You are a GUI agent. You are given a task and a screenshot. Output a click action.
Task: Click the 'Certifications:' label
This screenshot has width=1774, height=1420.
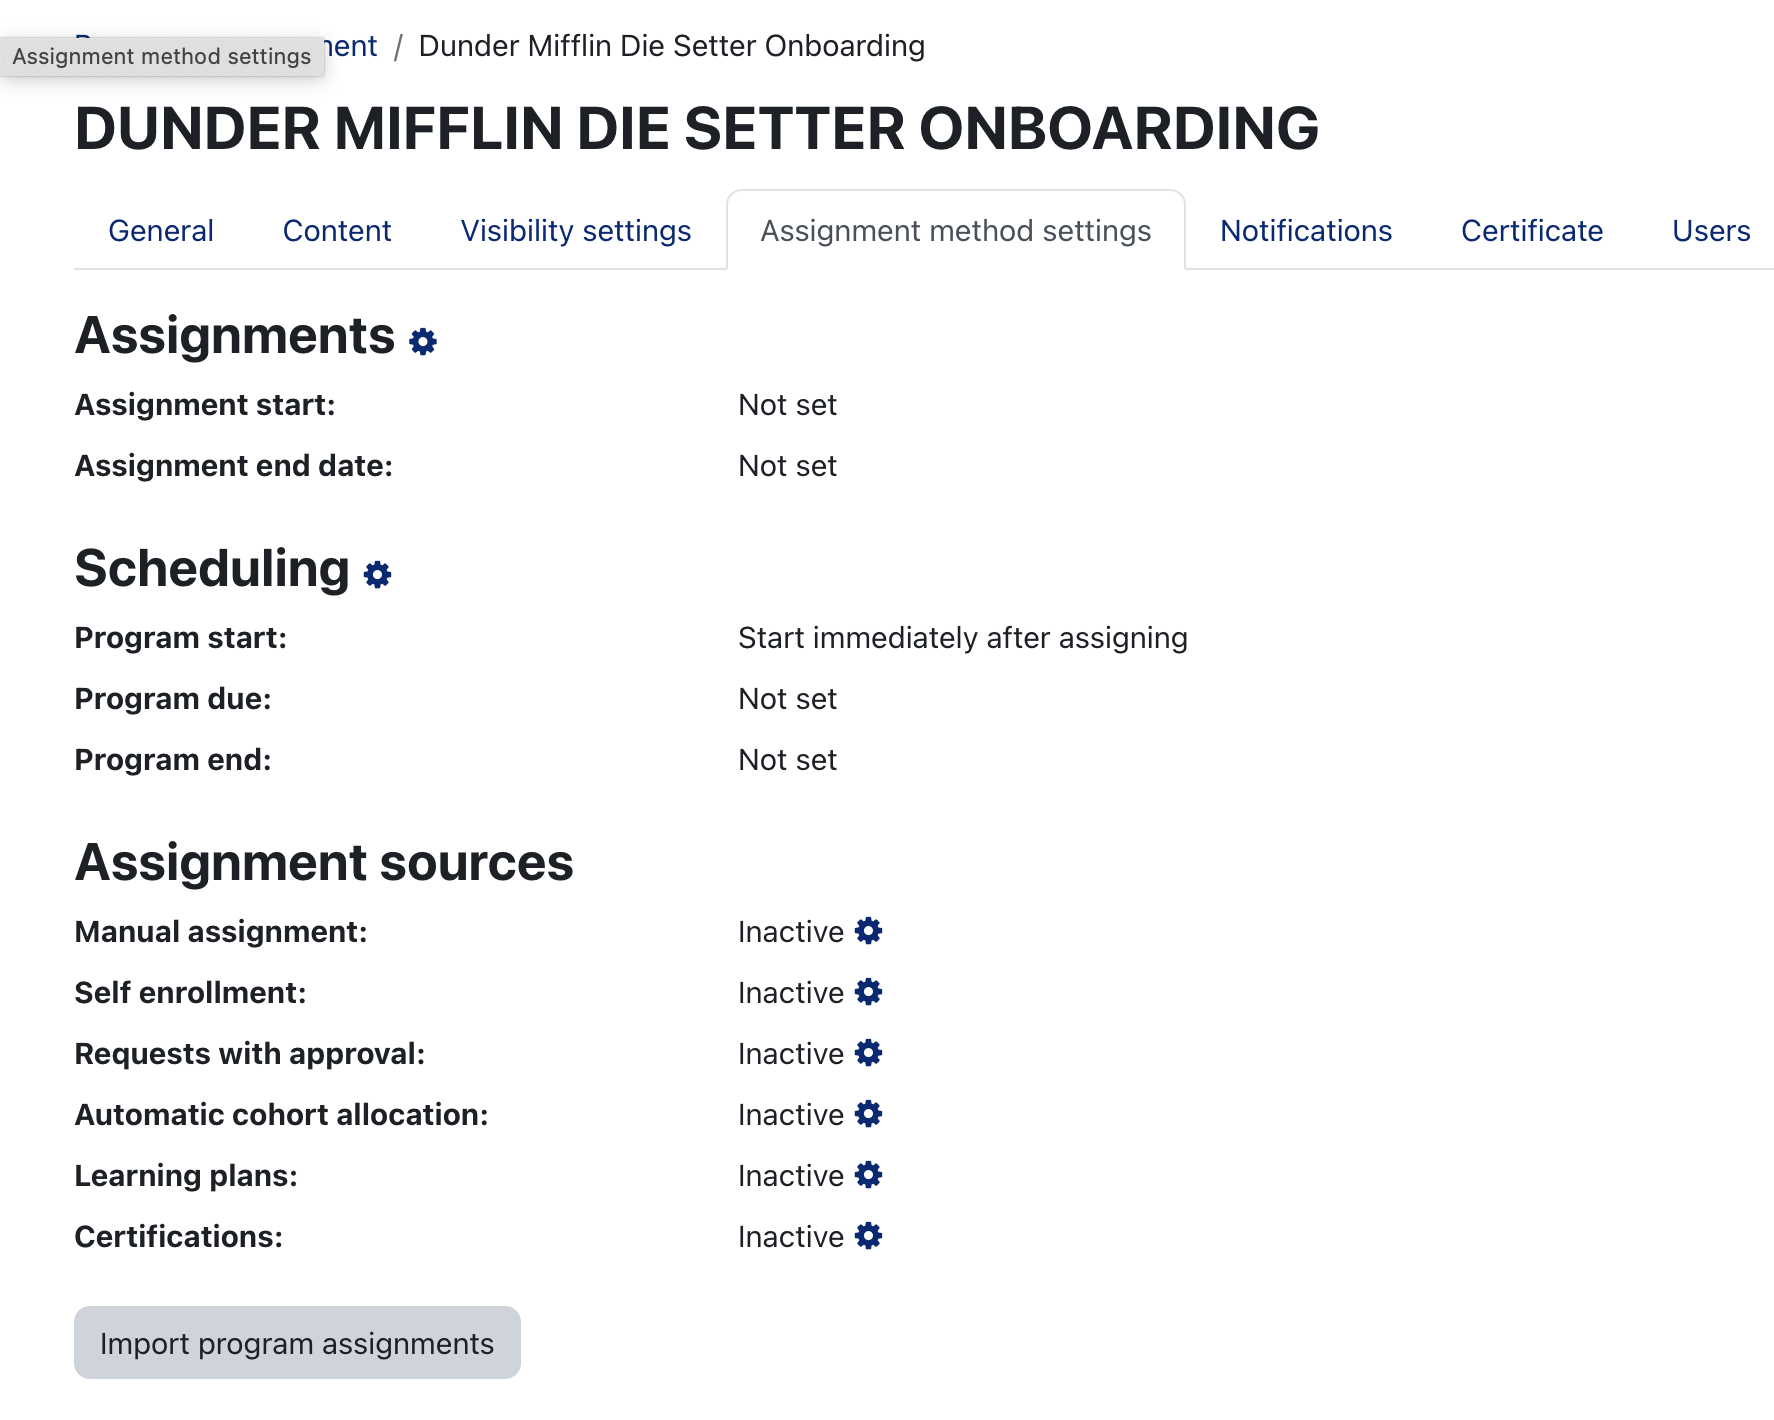coord(179,1237)
